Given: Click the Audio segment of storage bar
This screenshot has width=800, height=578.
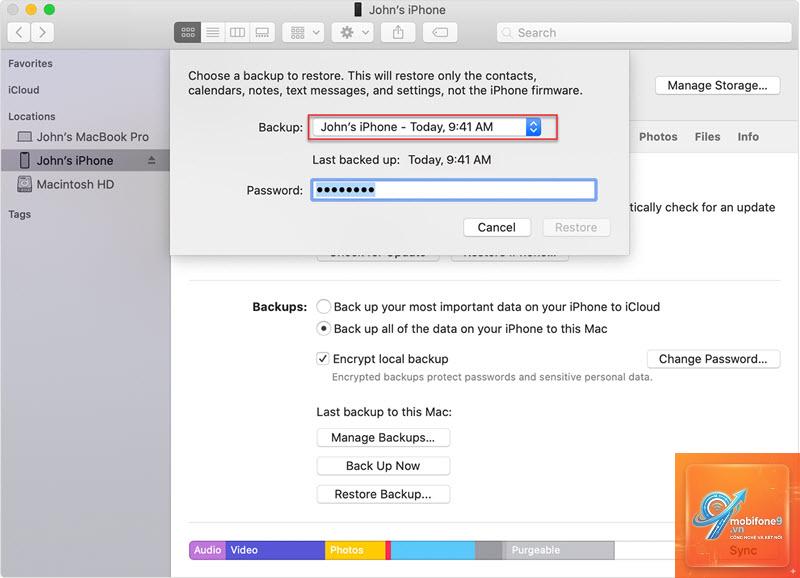Looking at the screenshot, I should click(x=207, y=550).
